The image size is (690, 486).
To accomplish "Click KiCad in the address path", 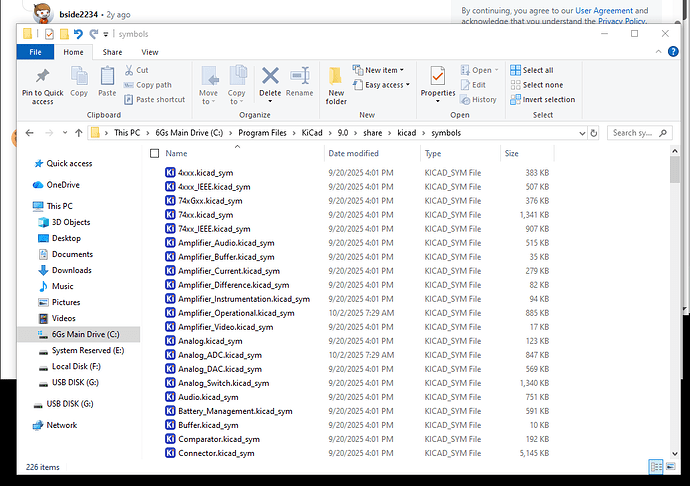I will tap(312, 133).
